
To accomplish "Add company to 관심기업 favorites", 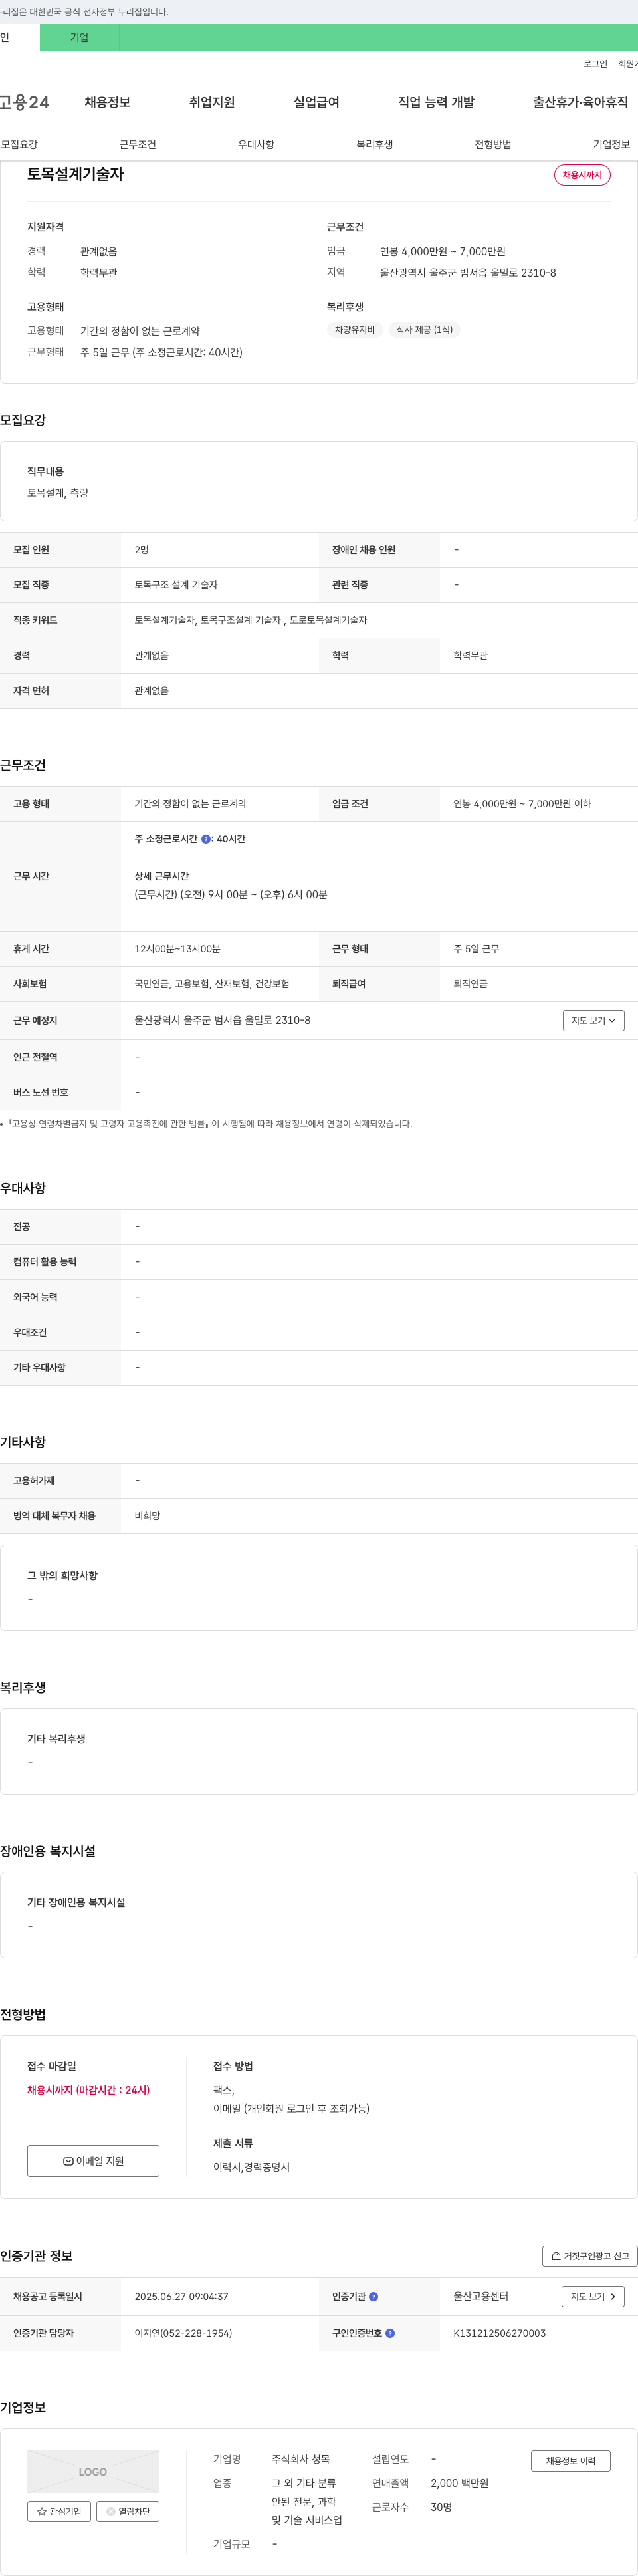I will point(59,2511).
